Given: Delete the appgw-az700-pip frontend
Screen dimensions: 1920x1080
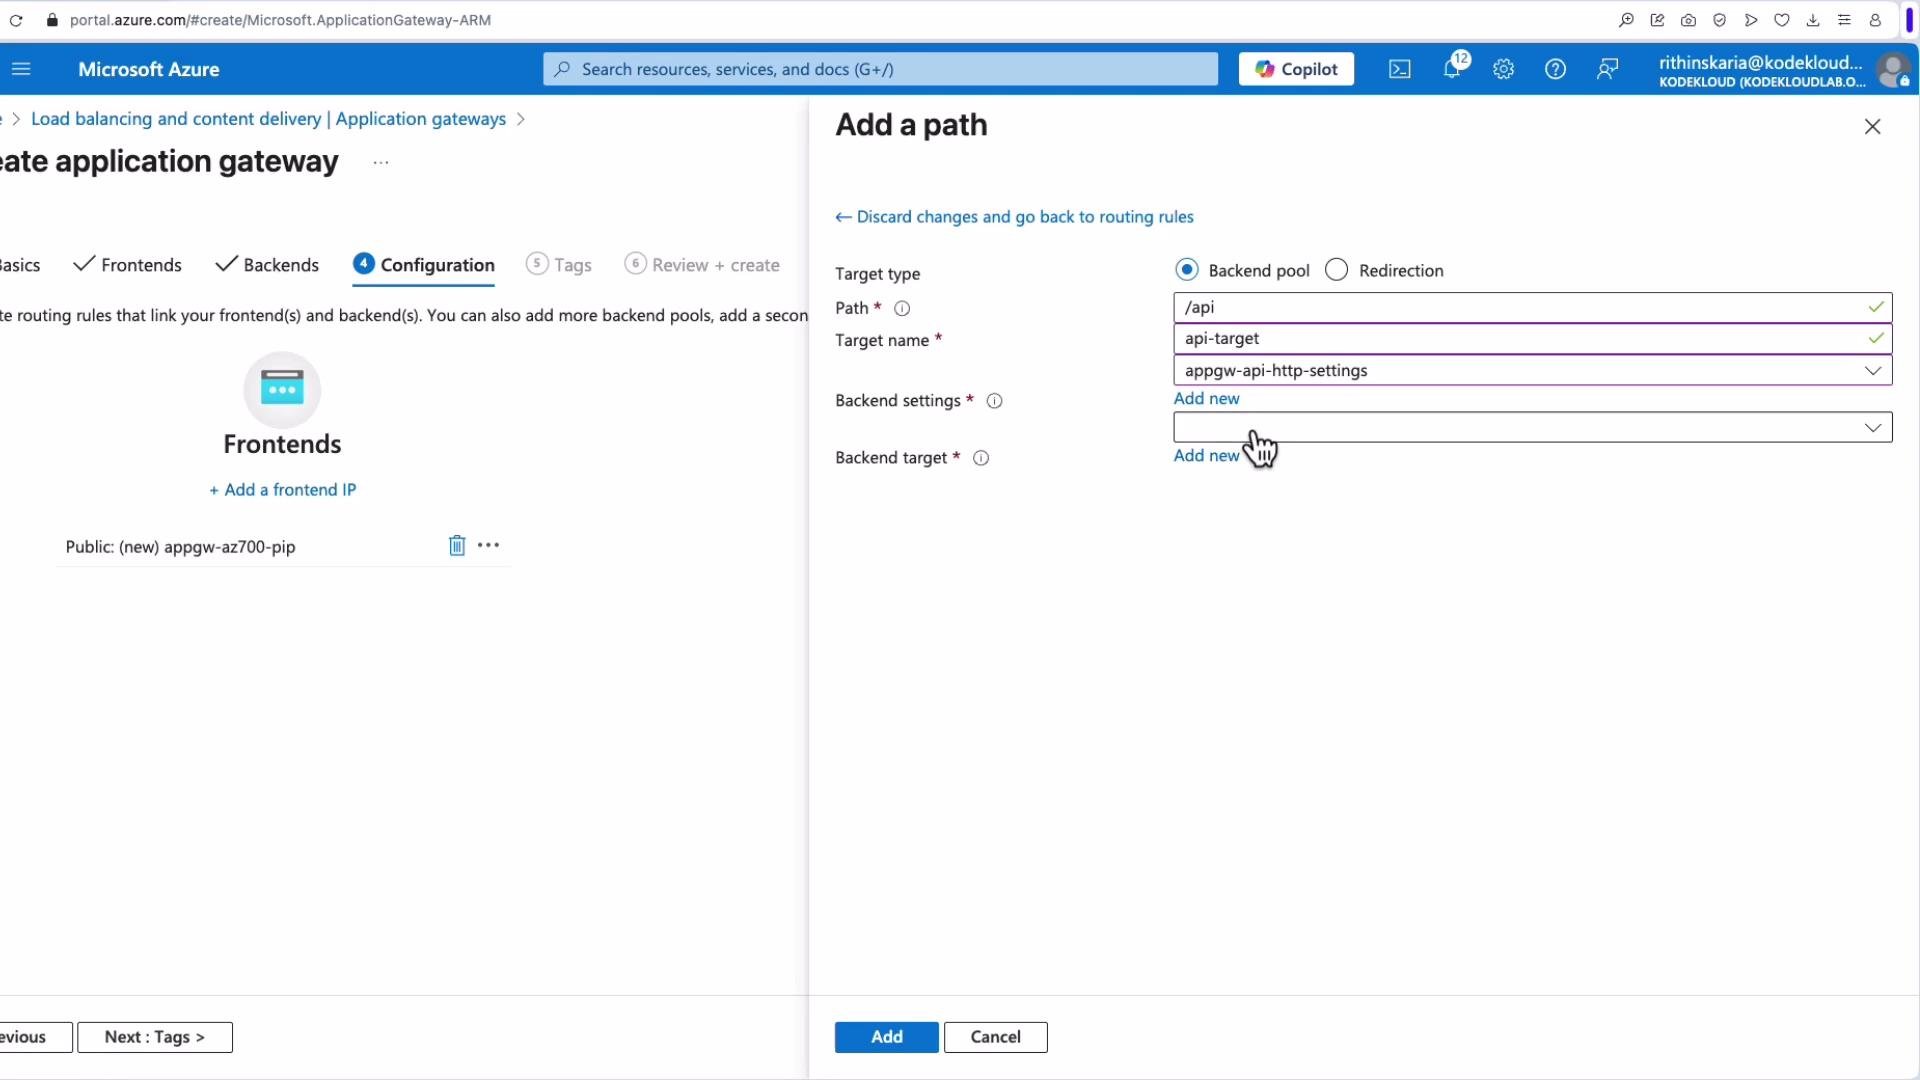Looking at the screenshot, I should (x=457, y=545).
